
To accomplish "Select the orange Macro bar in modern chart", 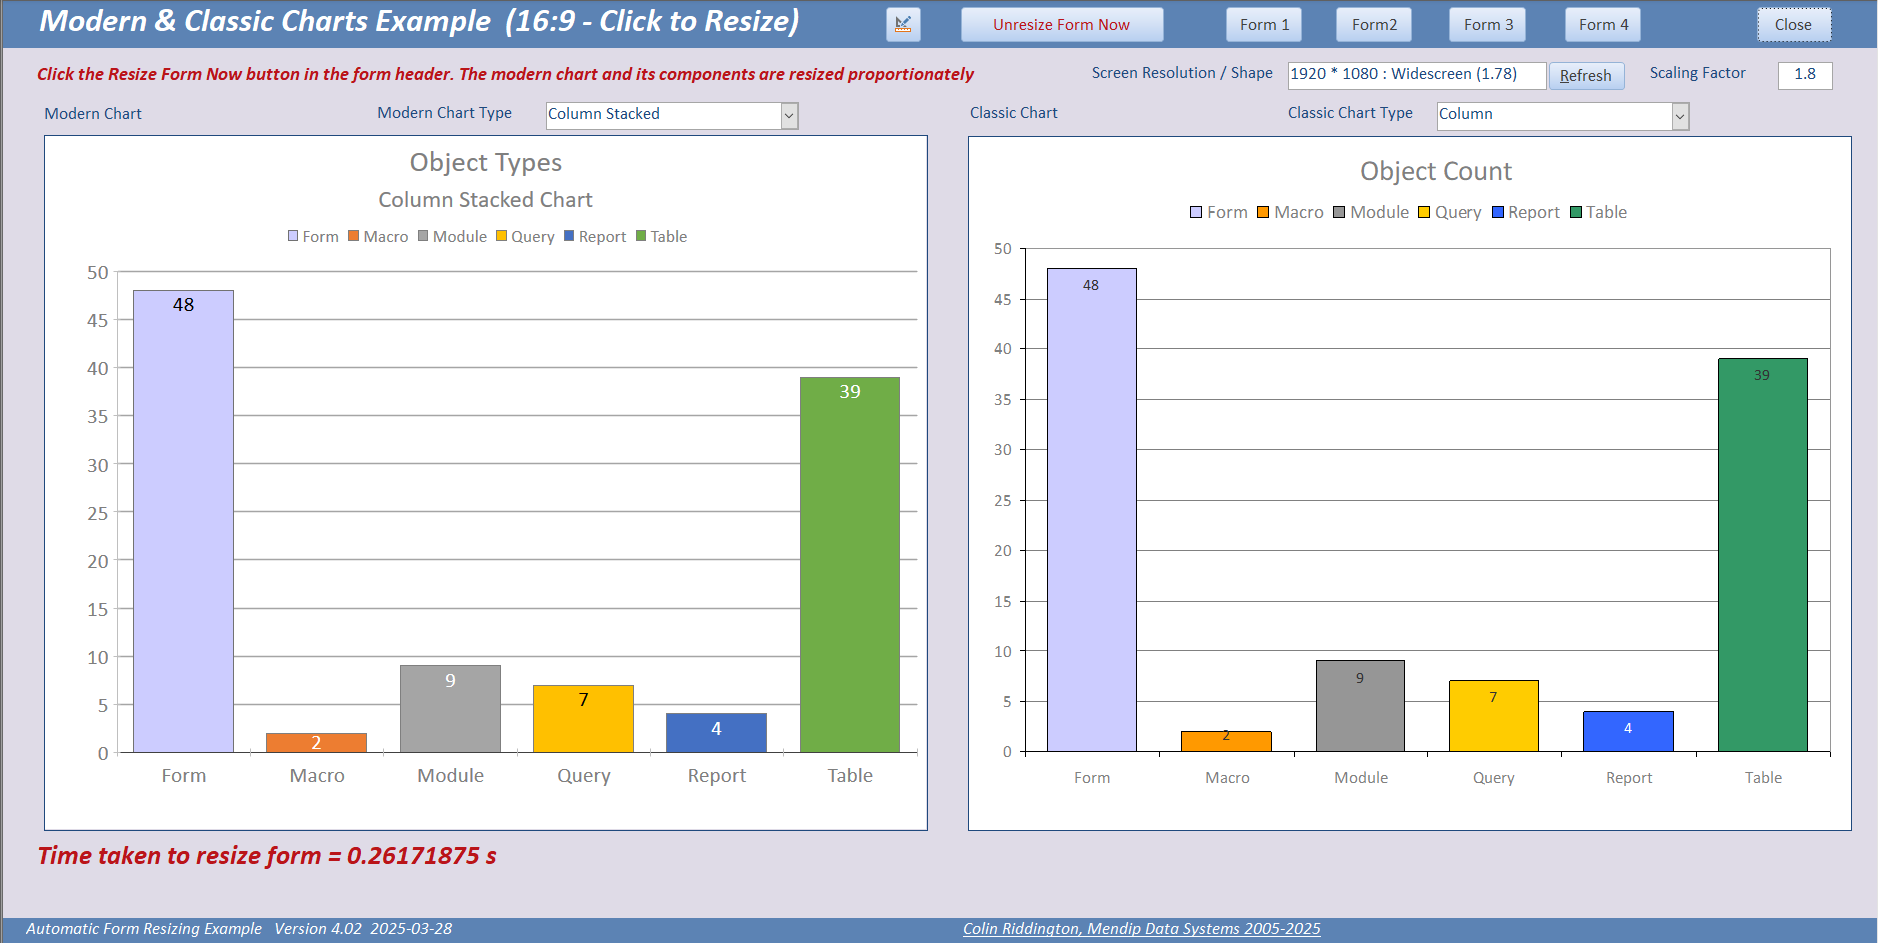I will [x=316, y=743].
